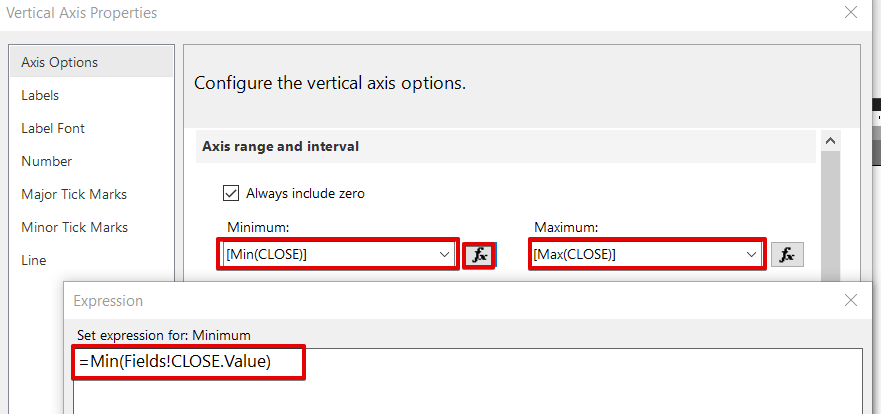Switch to Label Font settings

tap(53, 128)
